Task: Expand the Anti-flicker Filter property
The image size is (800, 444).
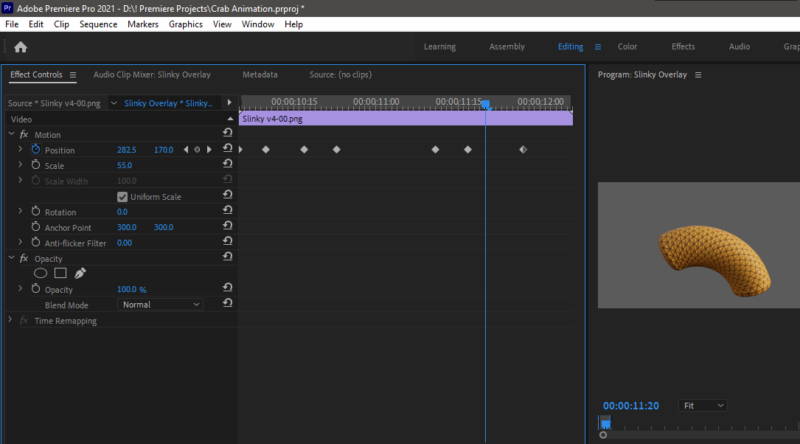Action: (x=20, y=242)
